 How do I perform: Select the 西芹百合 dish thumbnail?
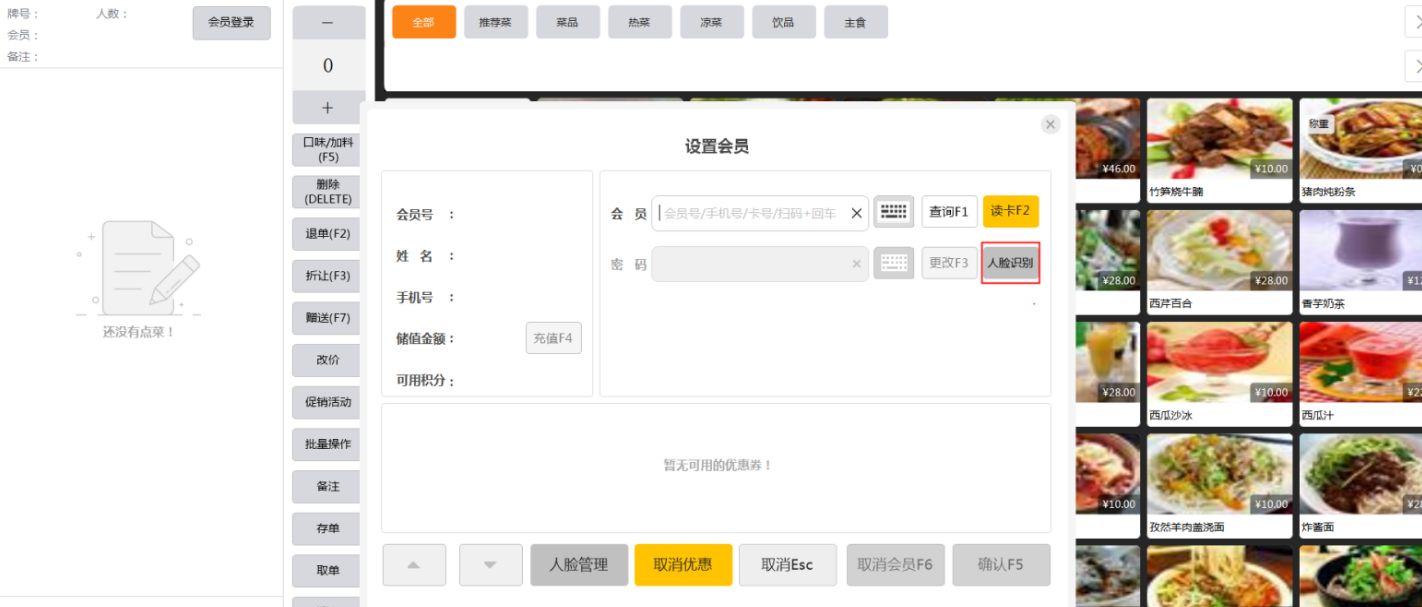(x=1219, y=252)
